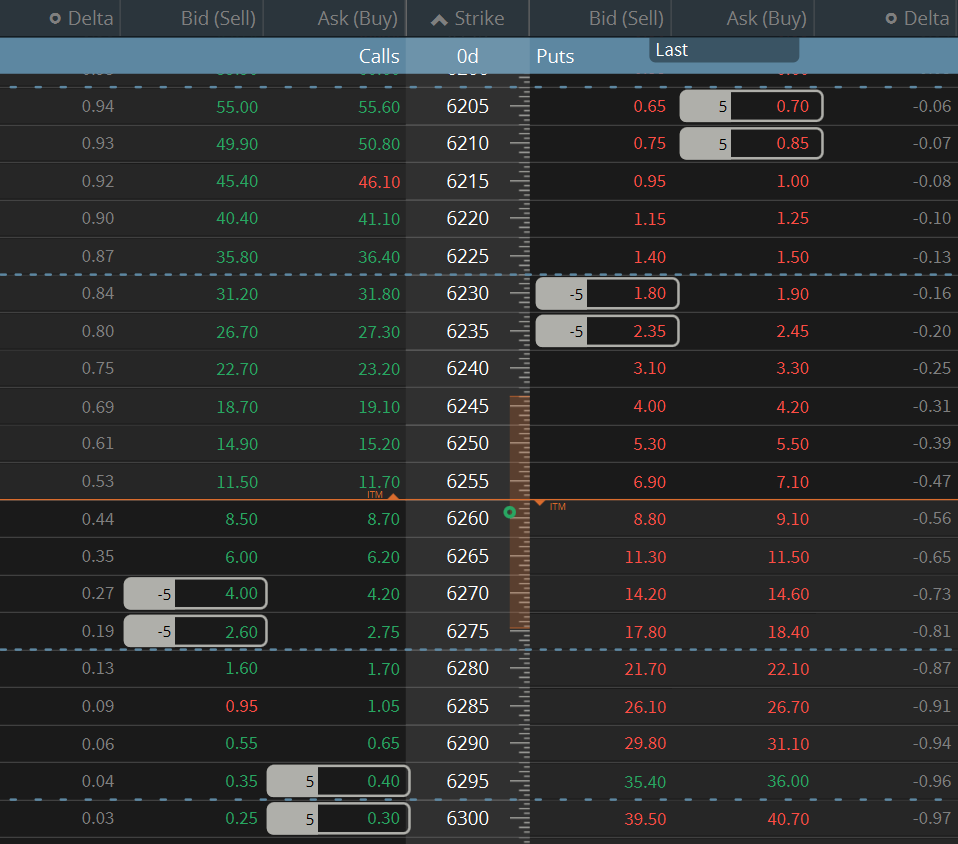Select the puts Bid (Sell) column header
The image size is (958, 844).
click(x=626, y=18)
